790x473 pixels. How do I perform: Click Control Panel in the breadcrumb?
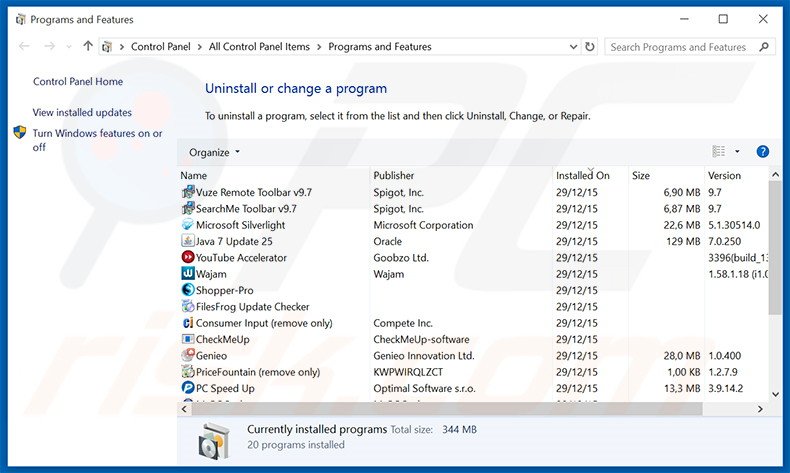pyautogui.click(x=161, y=47)
